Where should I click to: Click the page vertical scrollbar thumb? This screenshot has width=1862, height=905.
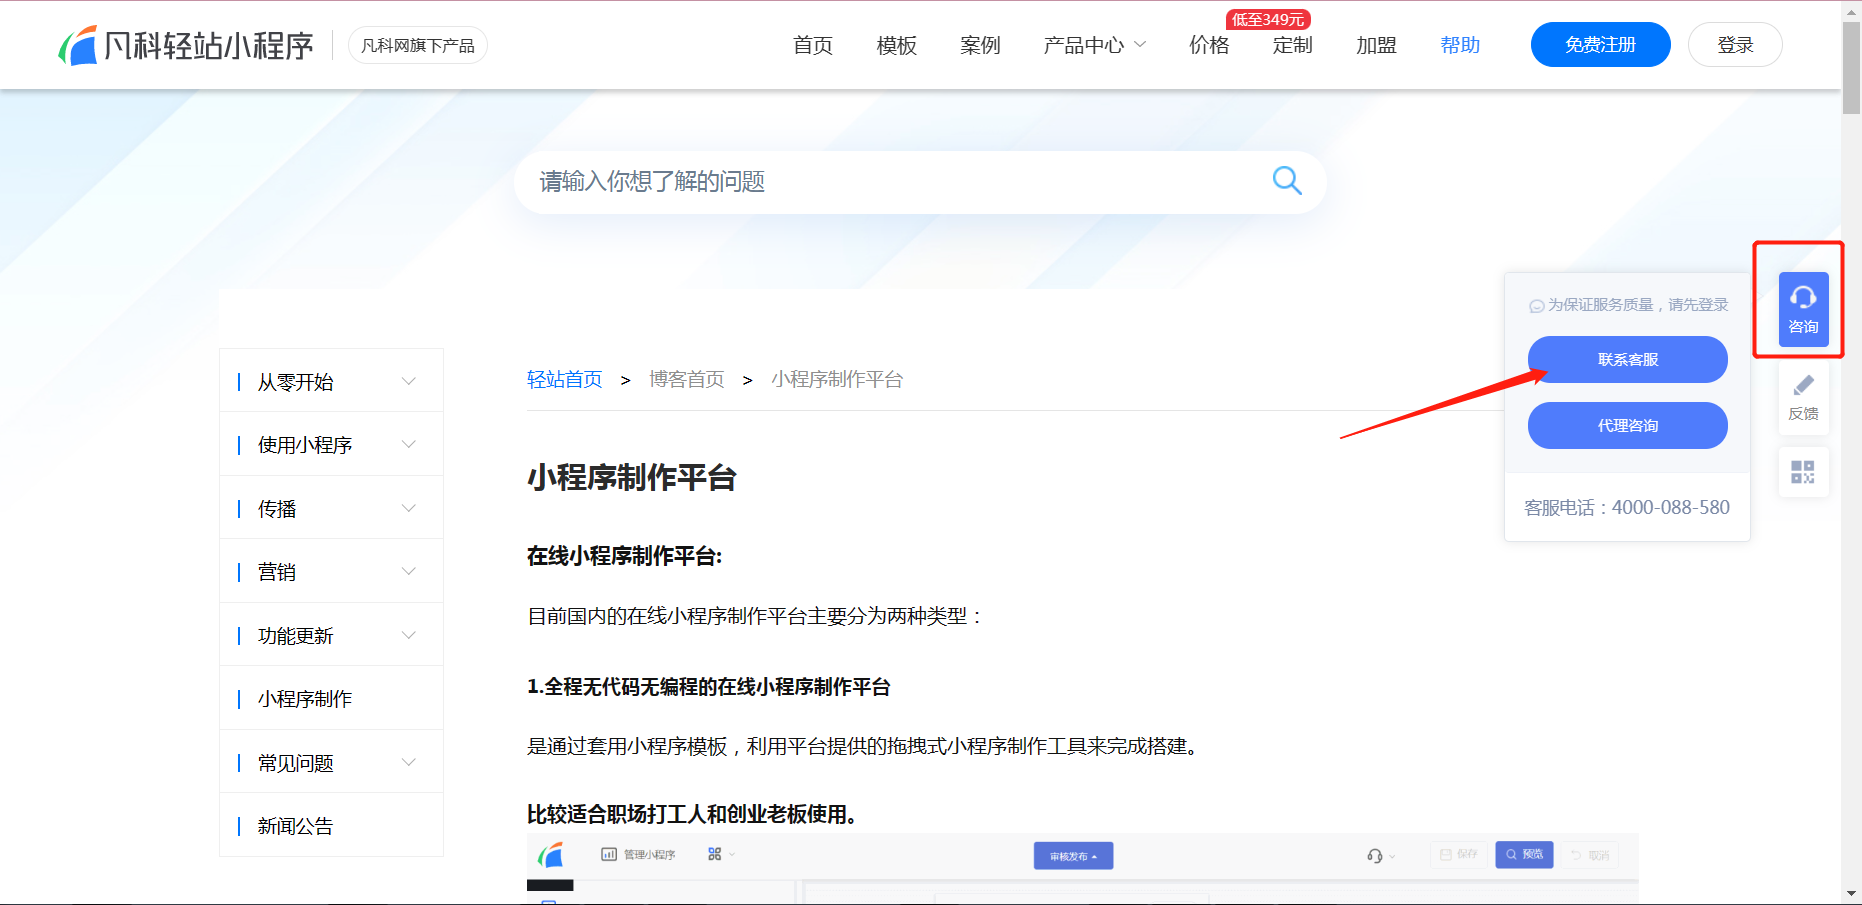(1852, 68)
